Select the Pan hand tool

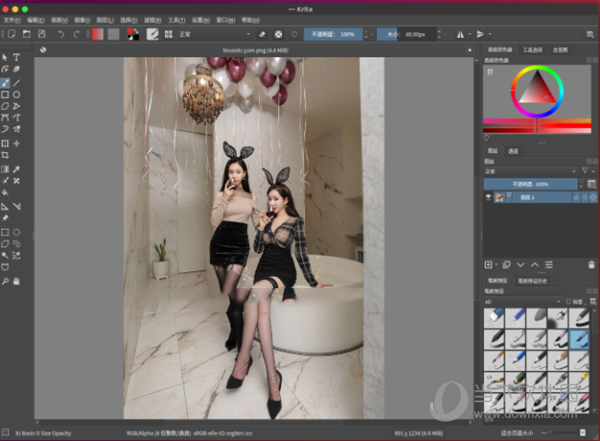16,281
